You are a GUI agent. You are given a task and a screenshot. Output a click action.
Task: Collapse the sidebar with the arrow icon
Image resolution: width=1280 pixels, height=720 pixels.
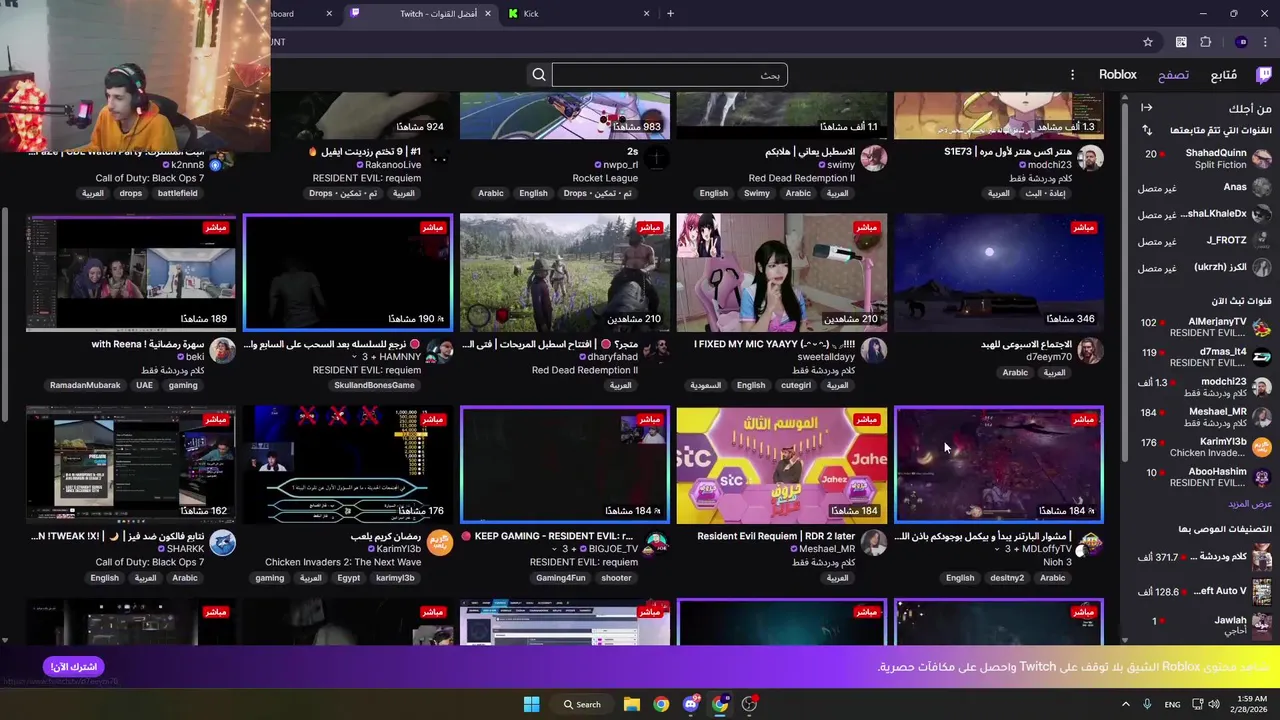1147,108
